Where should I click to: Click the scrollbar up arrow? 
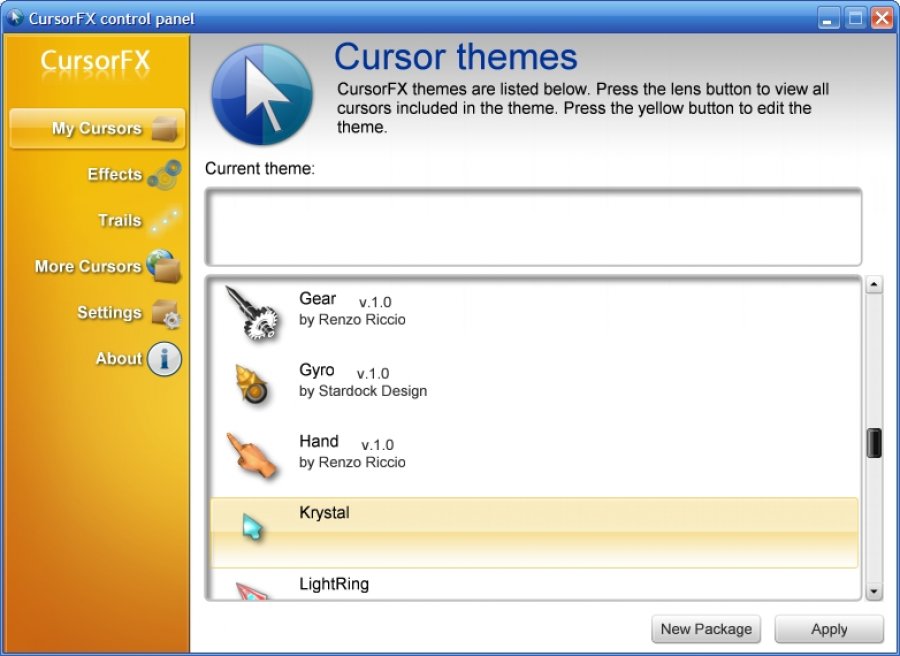click(874, 286)
